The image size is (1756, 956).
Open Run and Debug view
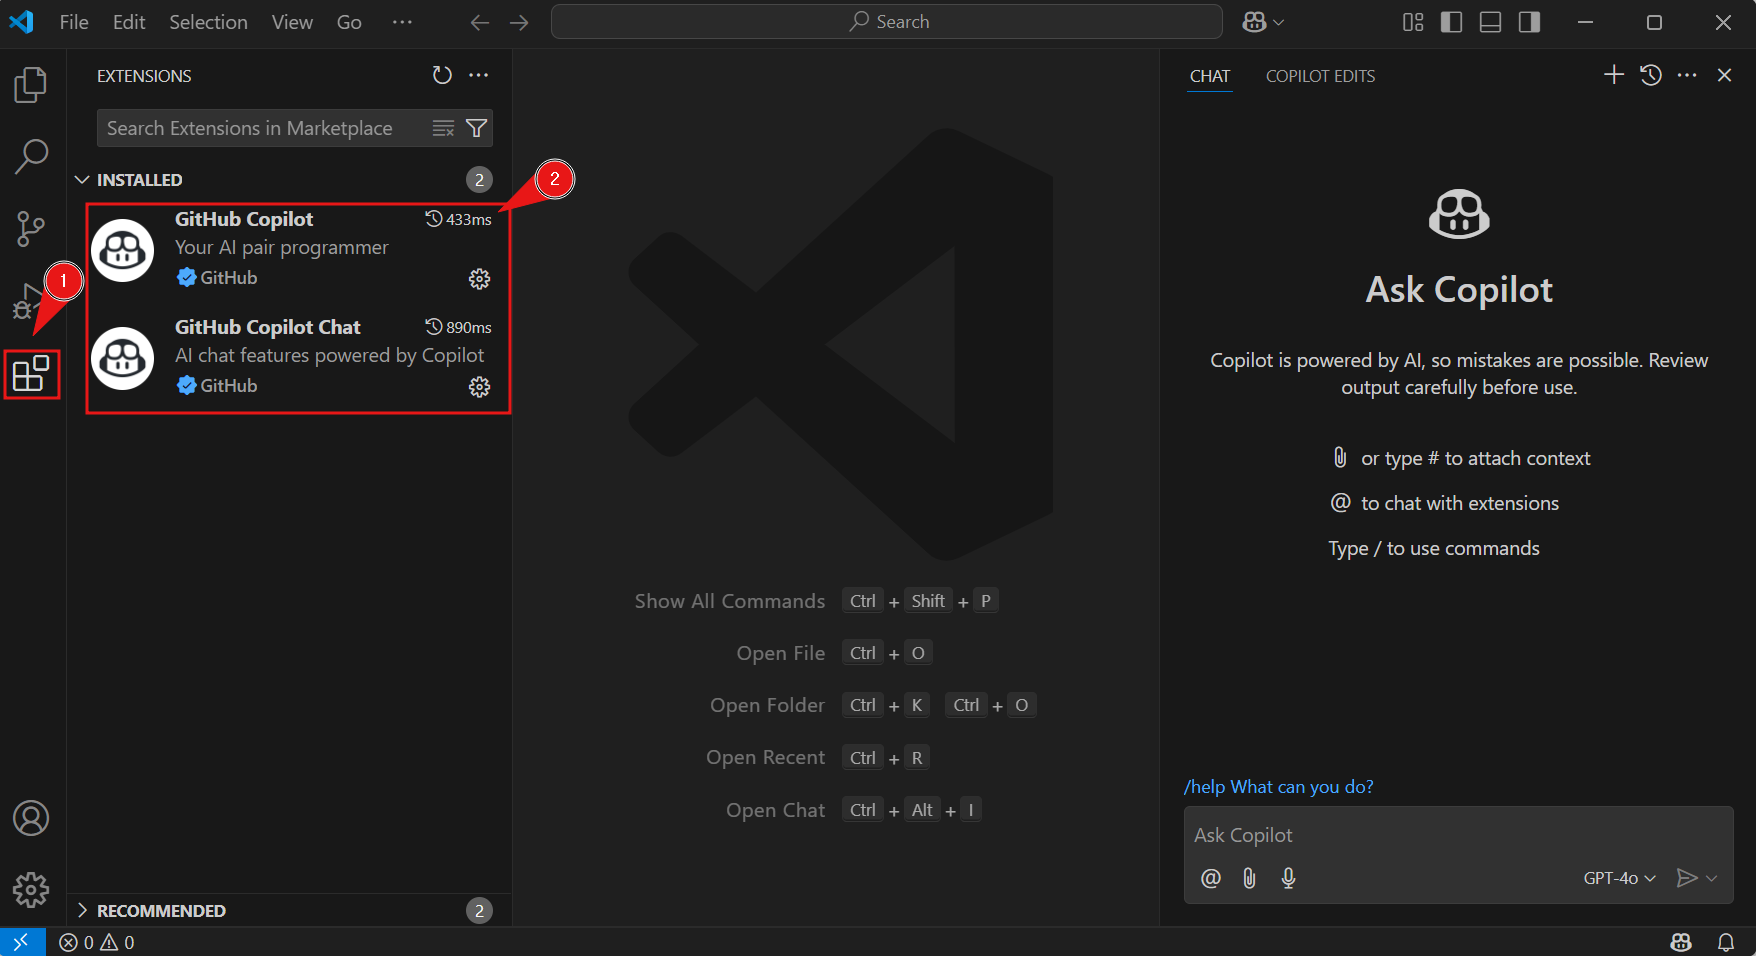click(28, 301)
